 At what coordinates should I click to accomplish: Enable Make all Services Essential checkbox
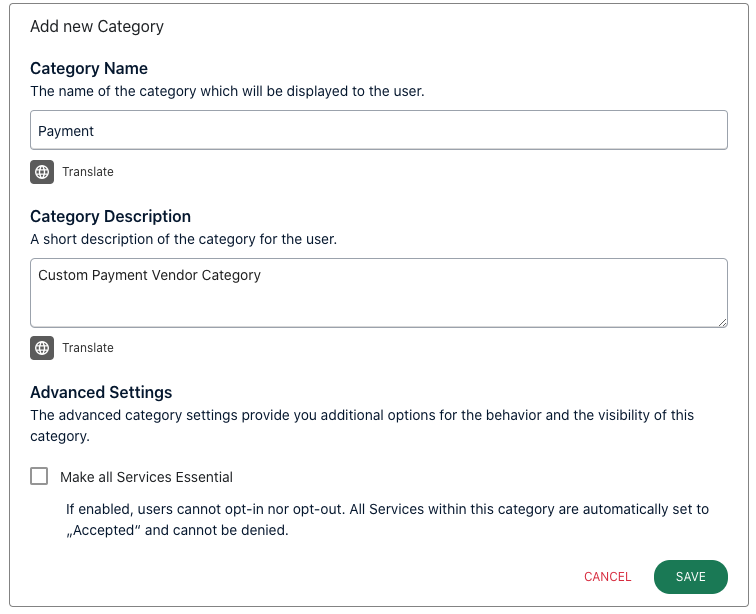(39, 476)
